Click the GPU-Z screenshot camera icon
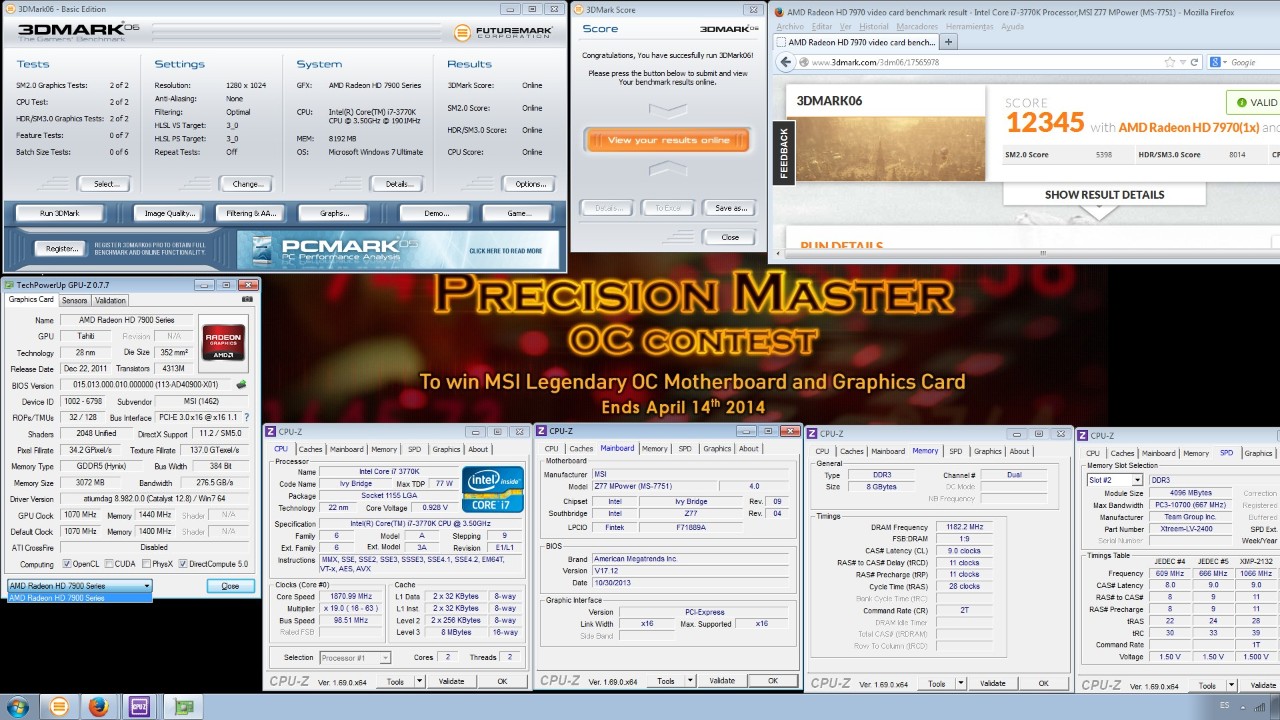 247,299
